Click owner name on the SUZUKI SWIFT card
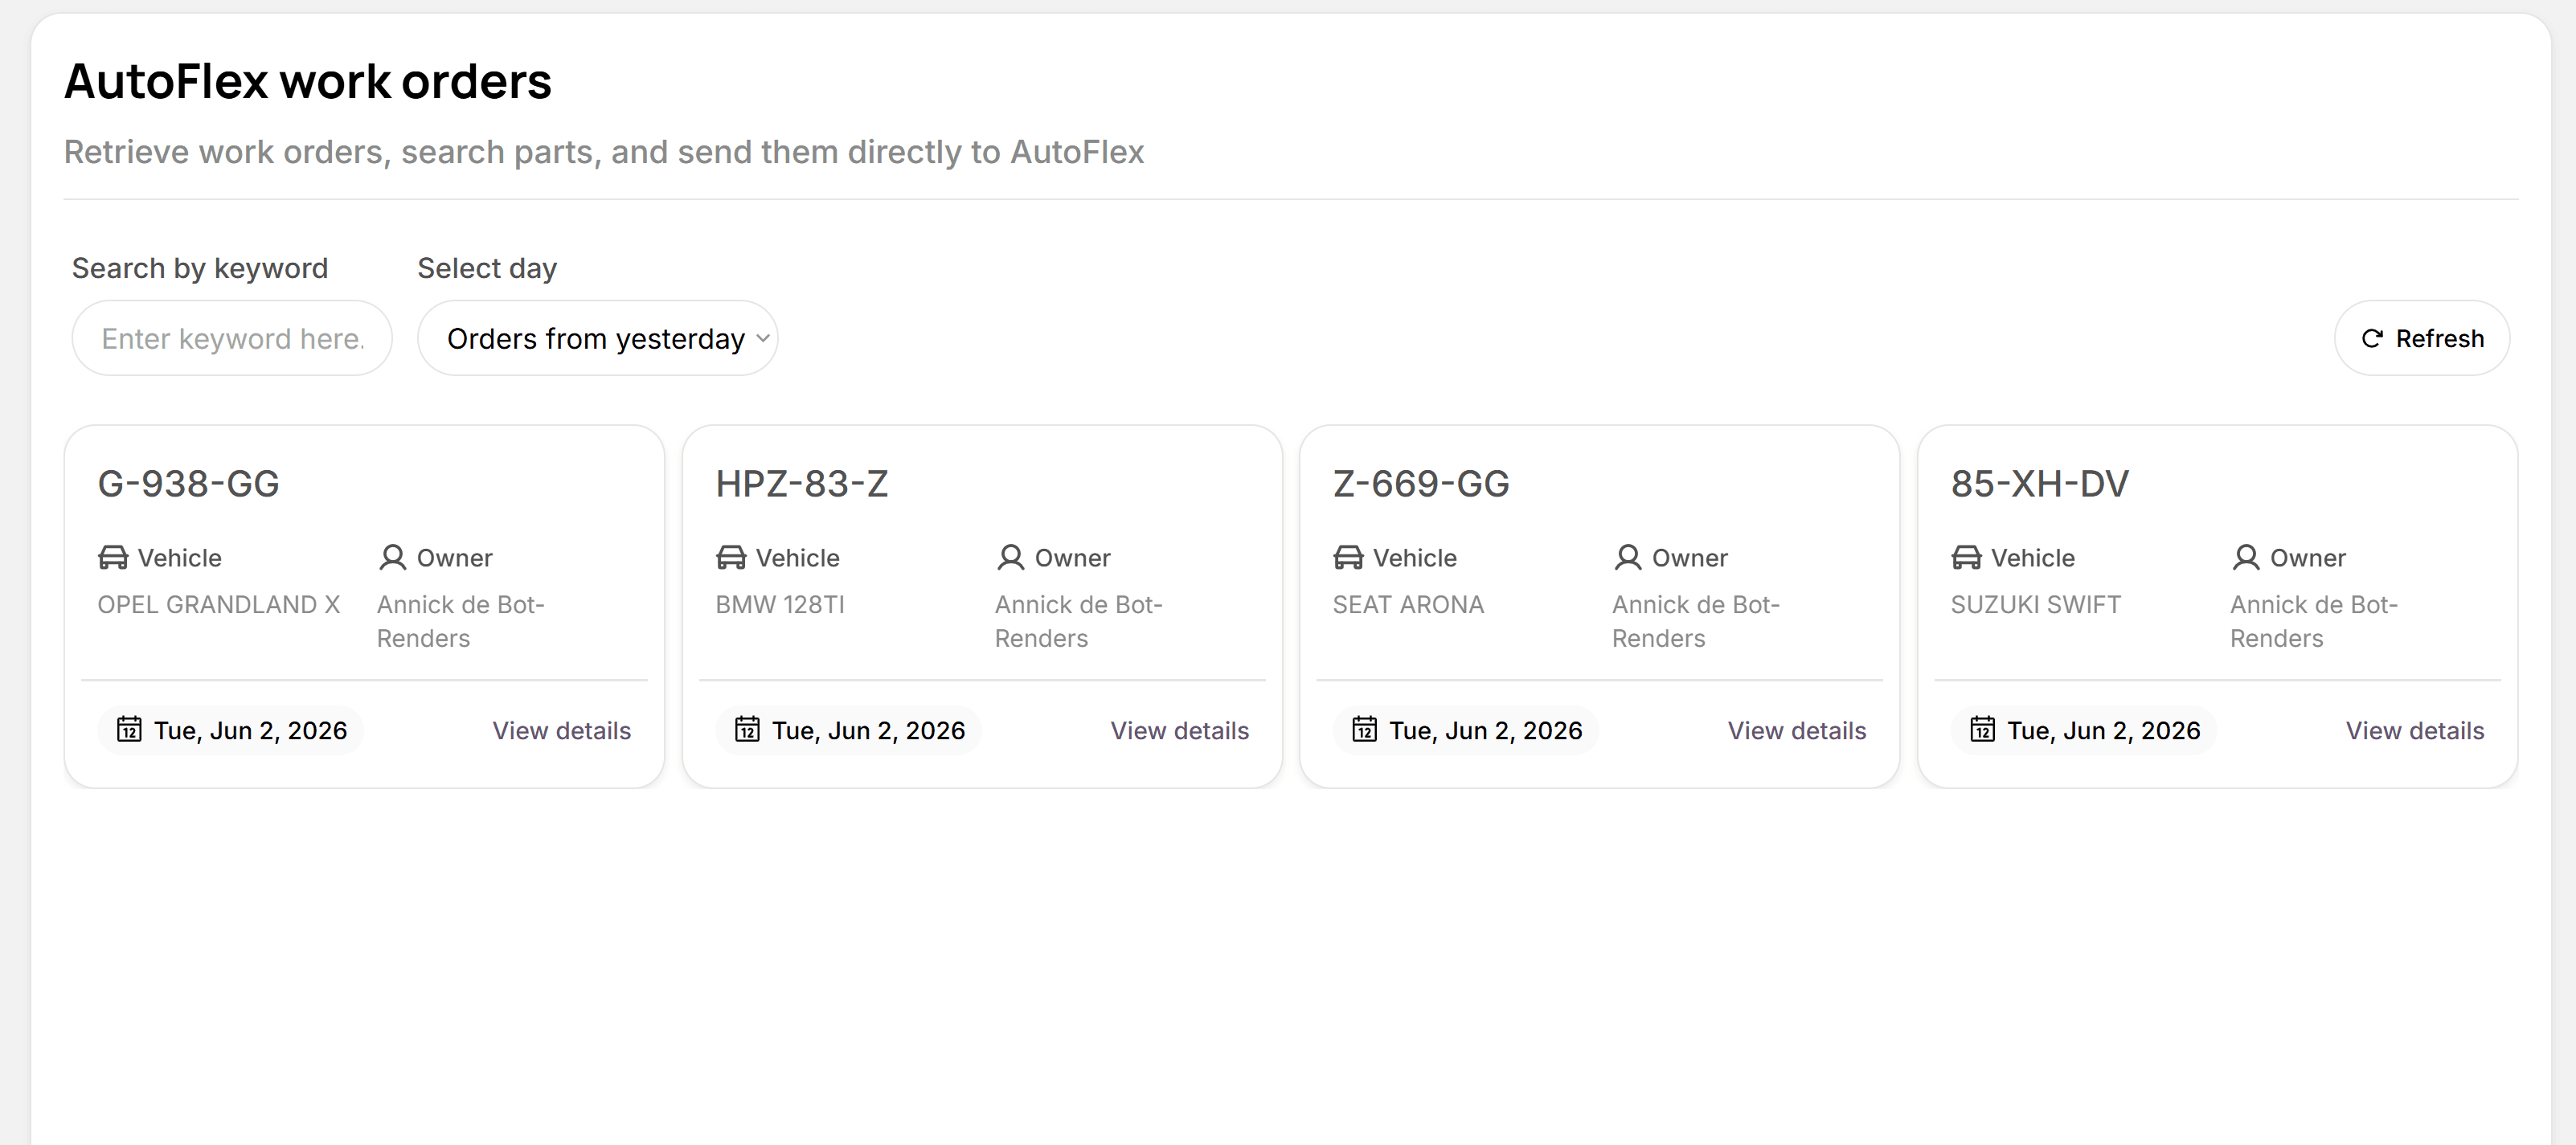This screenshot has width=2576, height=1145. pos(2314,621)
